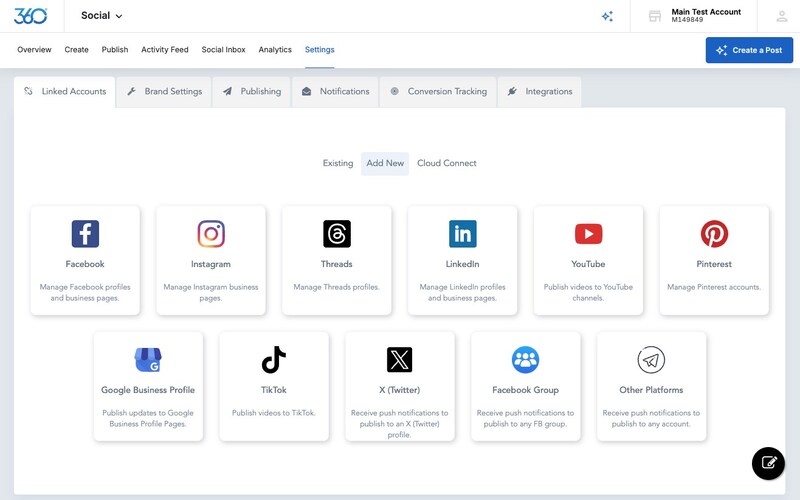This screenshot has height=500, width=800.
Task: Choose the TikTok logo icon
Action: click(274, 360)
